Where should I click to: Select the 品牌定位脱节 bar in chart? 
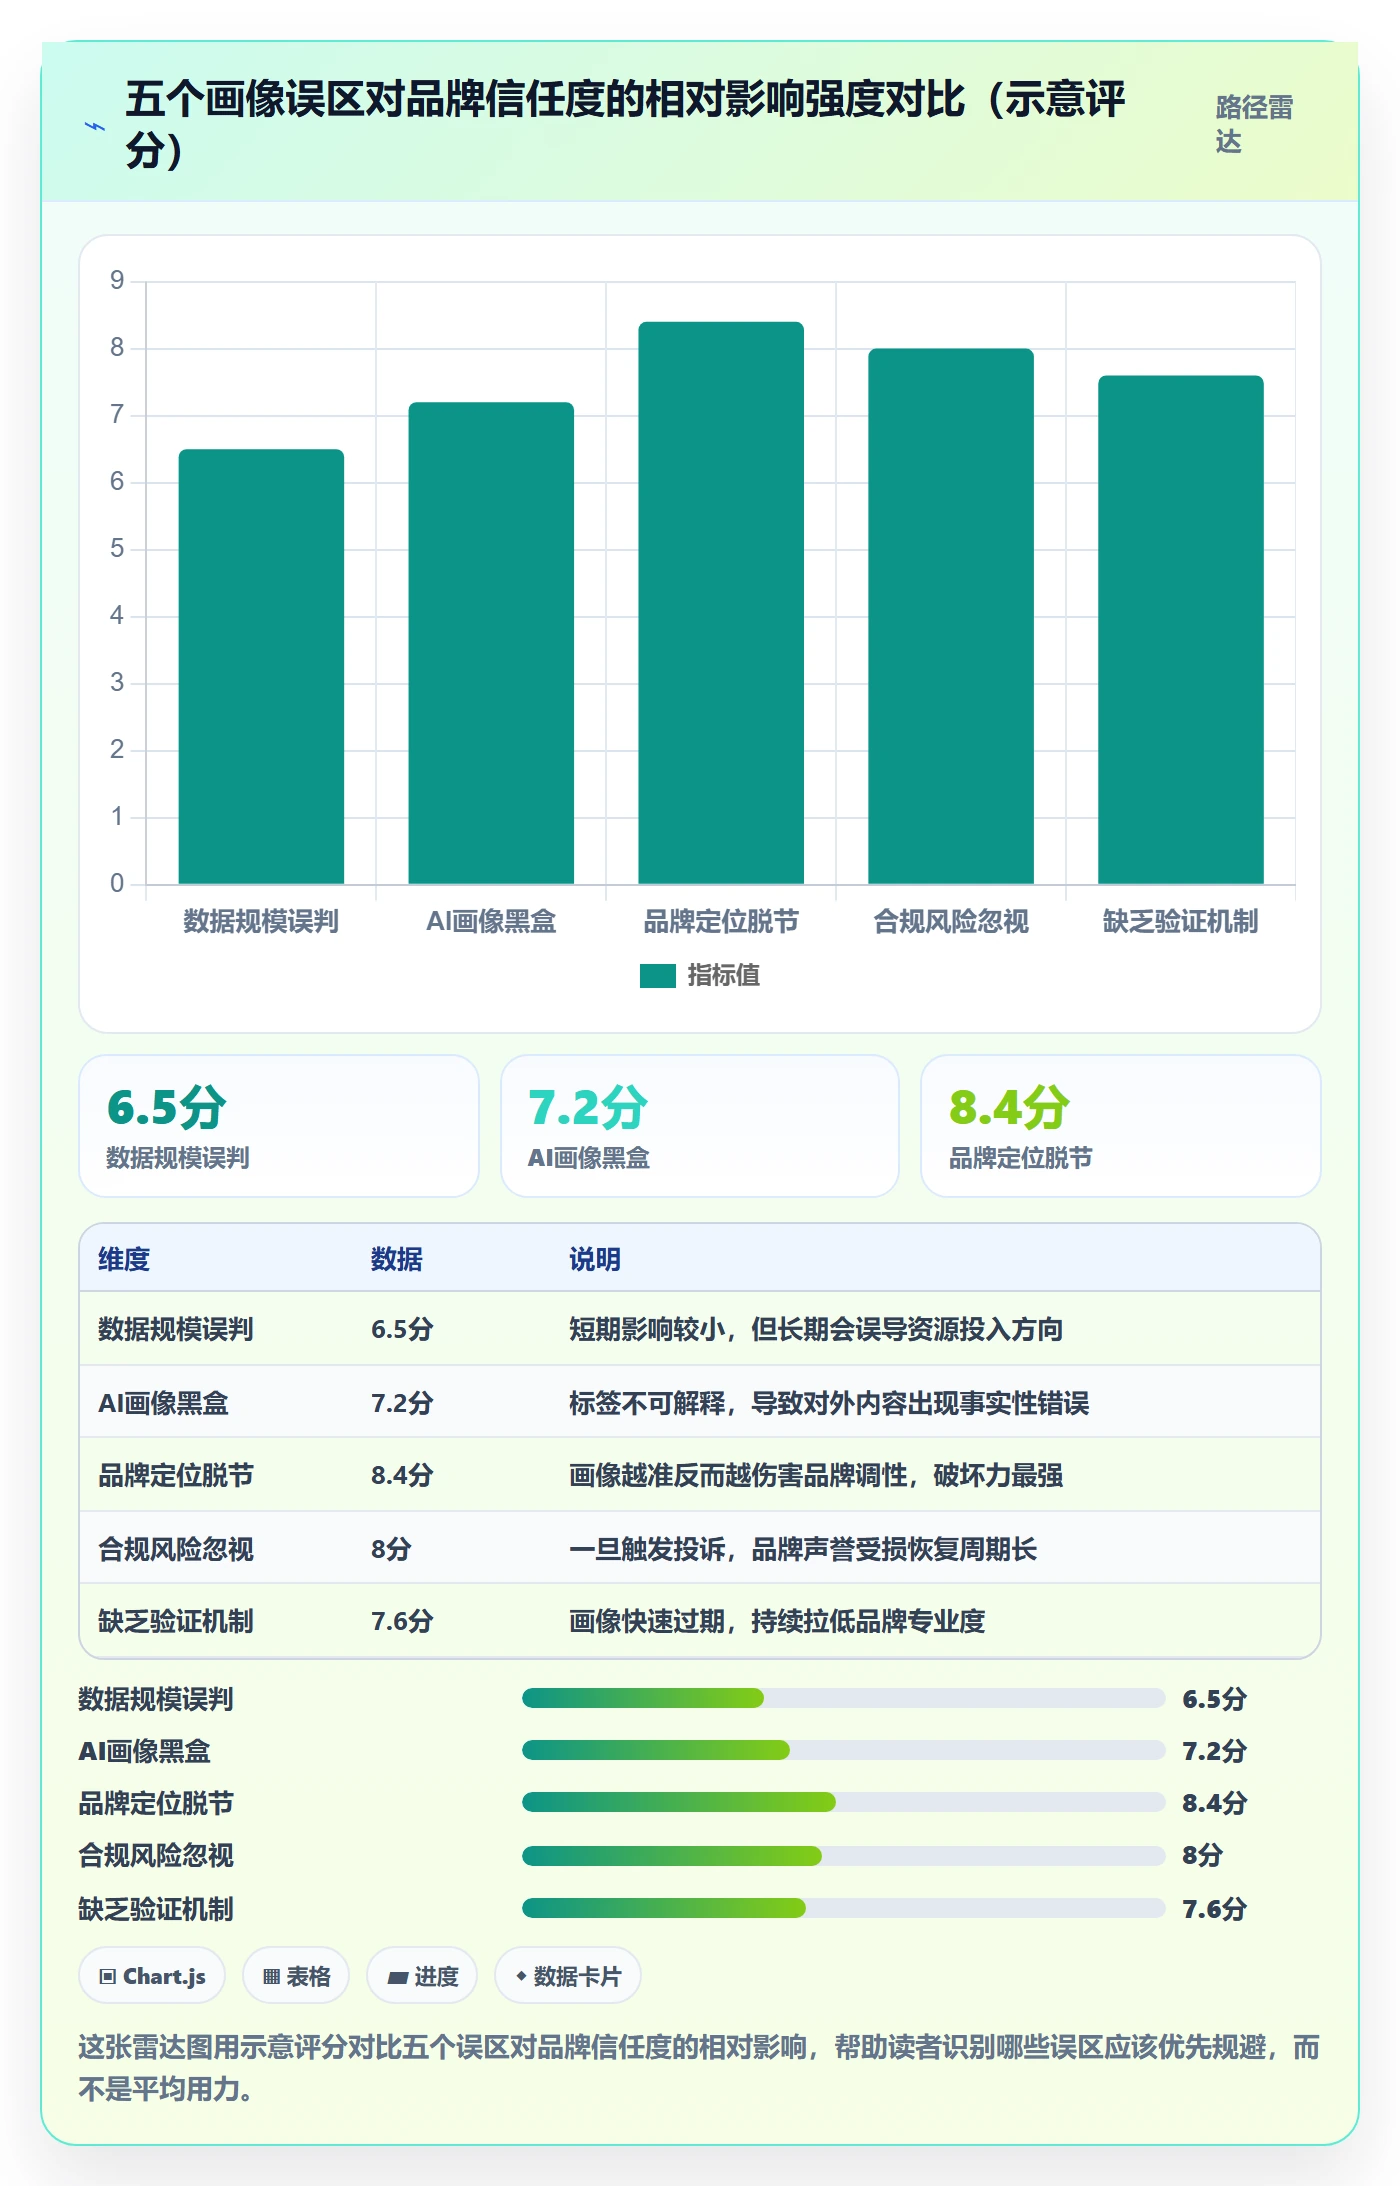(721, 603)
